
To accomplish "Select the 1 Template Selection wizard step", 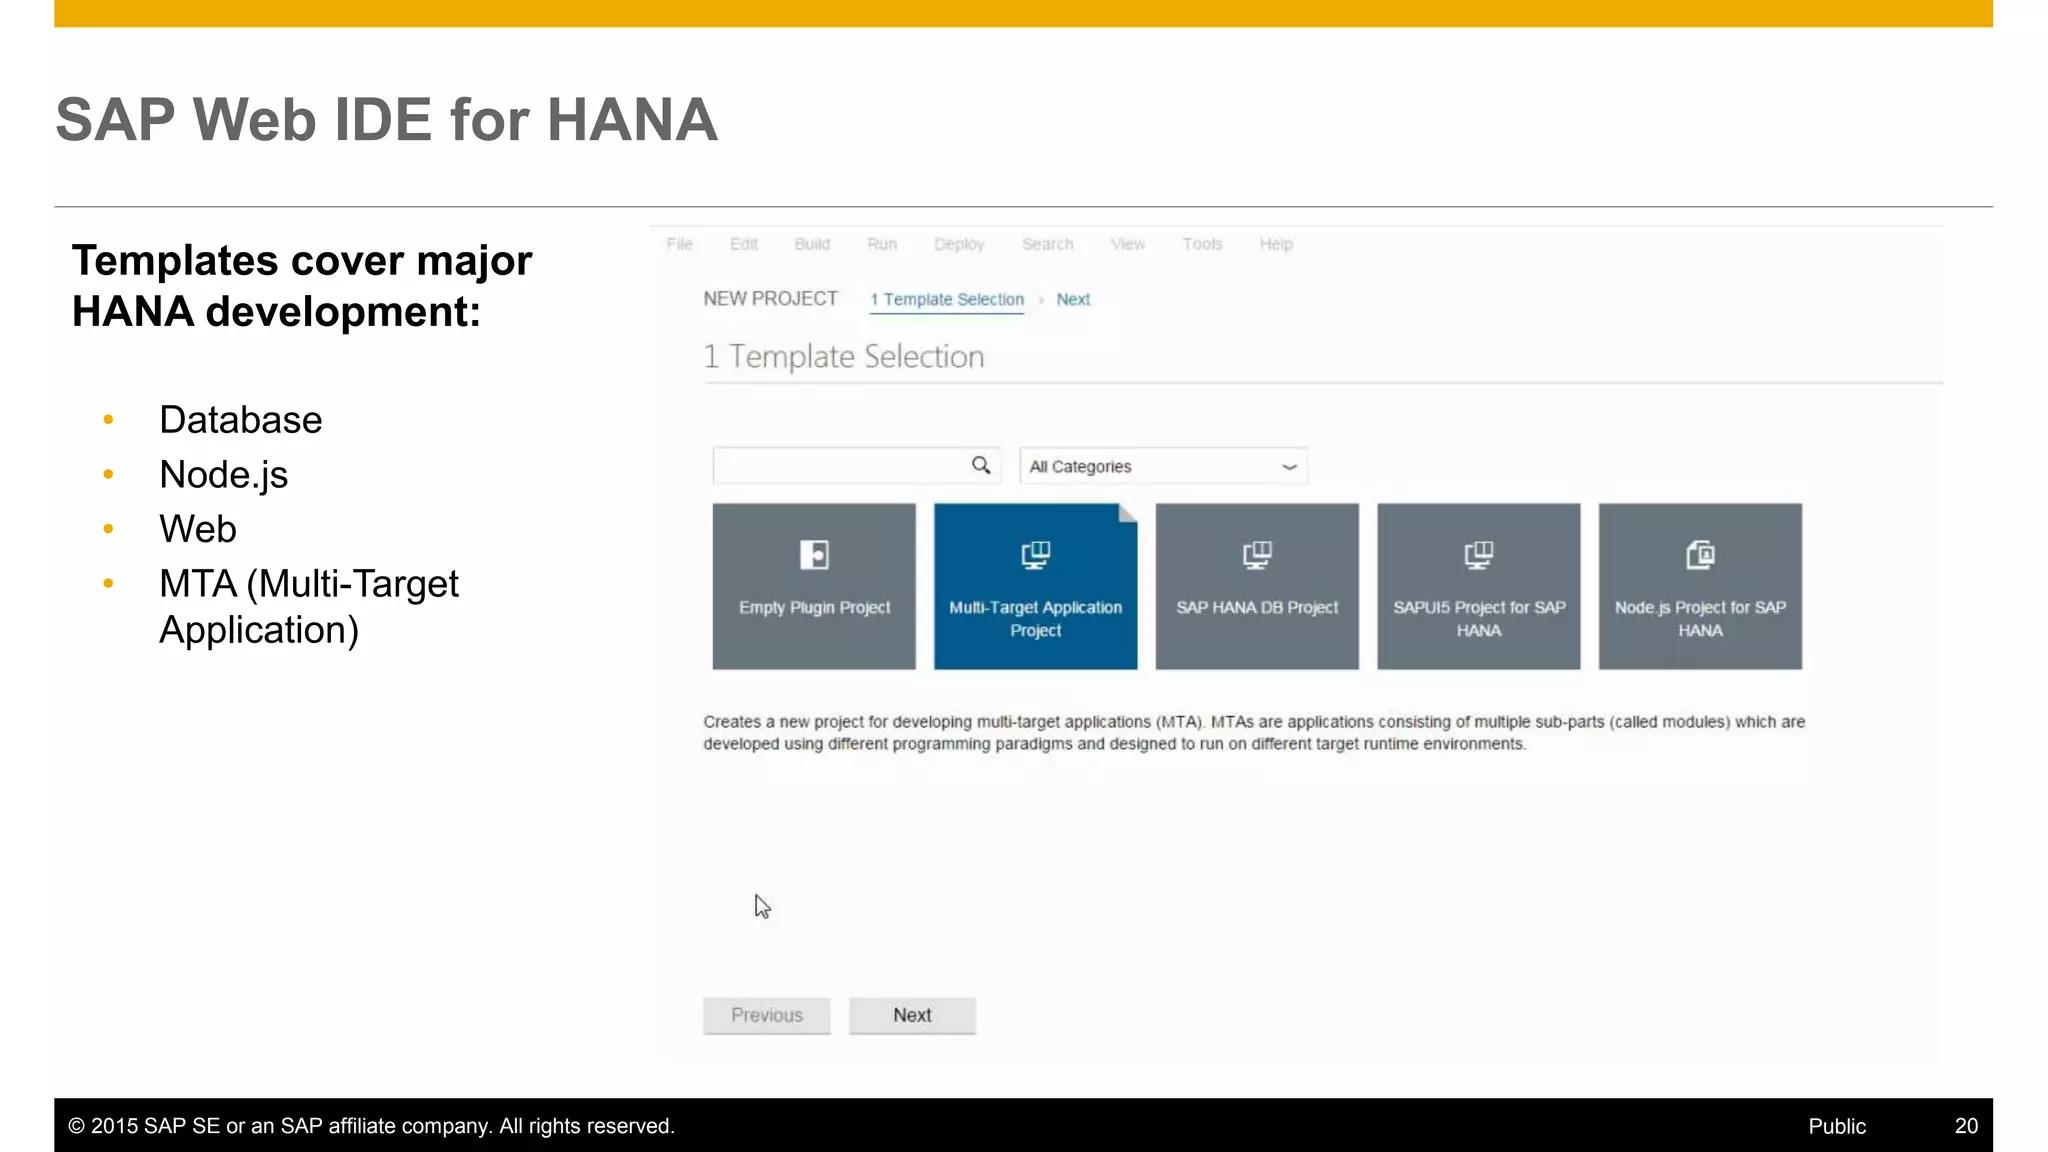I will [947, 299].
